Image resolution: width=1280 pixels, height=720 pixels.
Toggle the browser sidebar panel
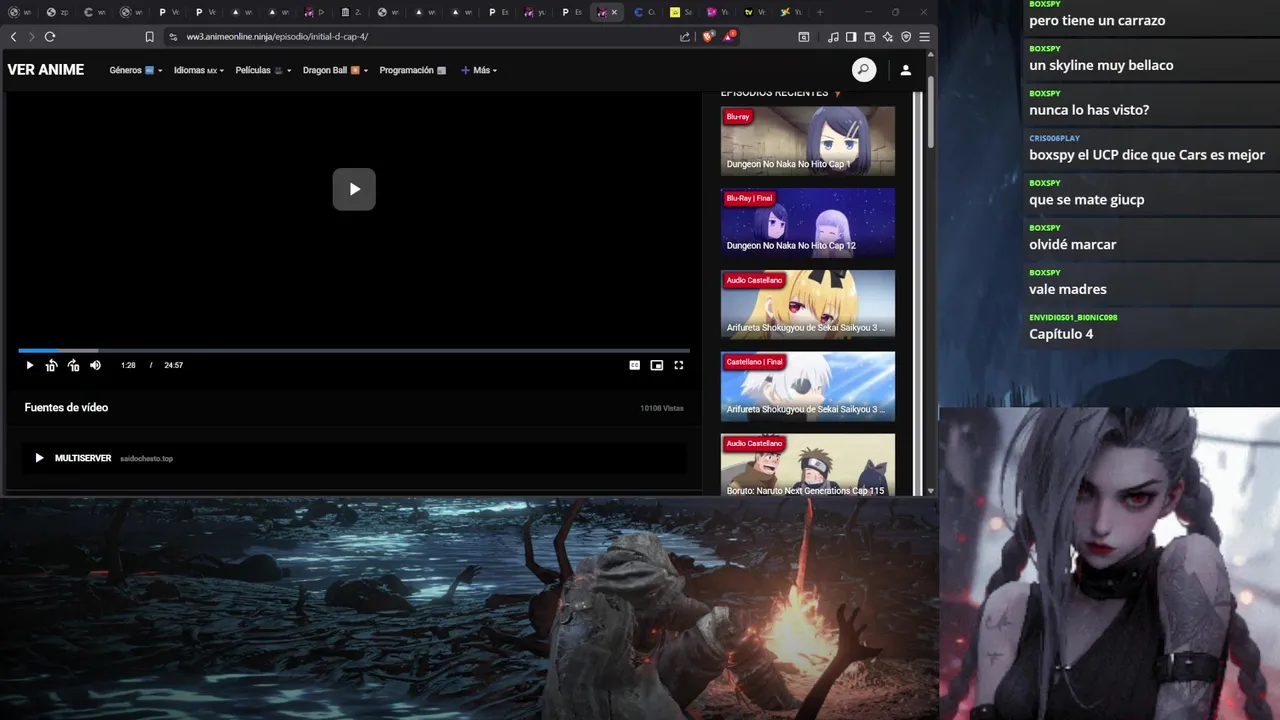click(x=851, y=37)
